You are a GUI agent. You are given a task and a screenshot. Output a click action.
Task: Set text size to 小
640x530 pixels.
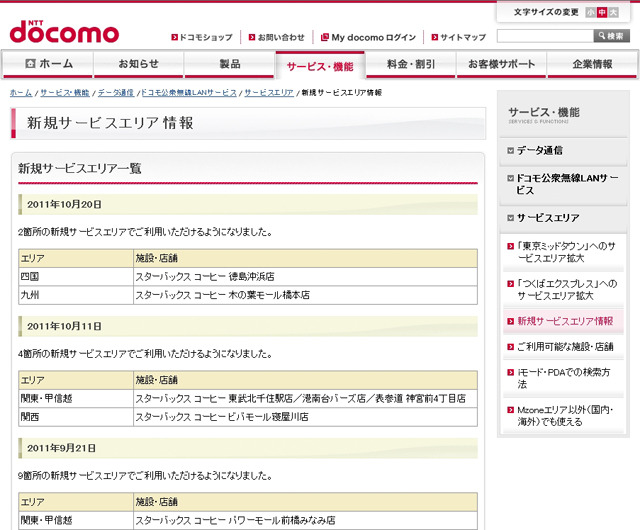coord(590,12)
